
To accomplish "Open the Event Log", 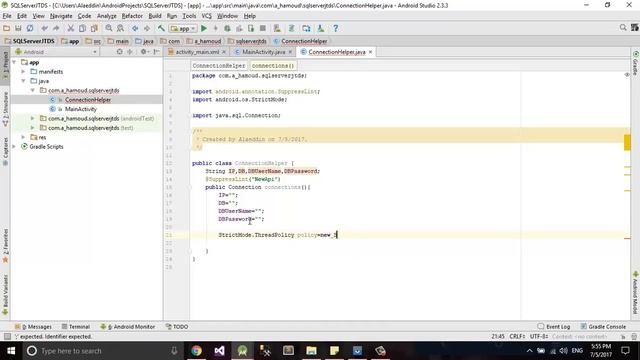I will click(x=554, y=327).
